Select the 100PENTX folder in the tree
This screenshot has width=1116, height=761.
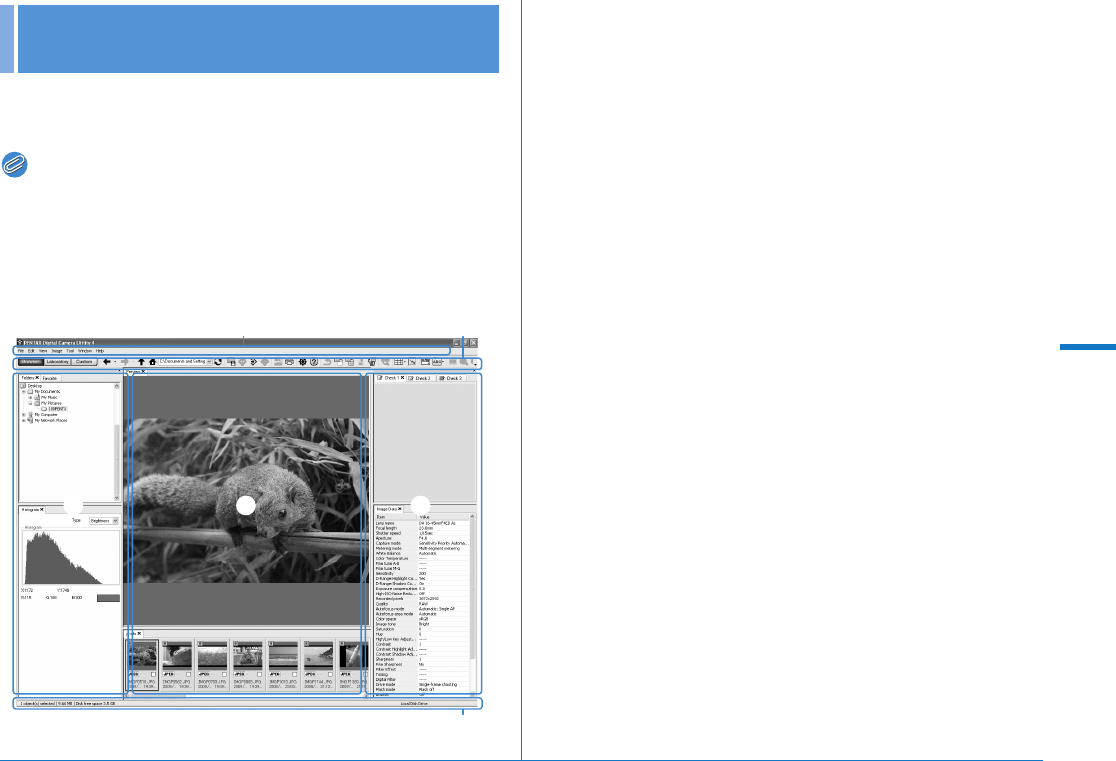coord(54,409)
